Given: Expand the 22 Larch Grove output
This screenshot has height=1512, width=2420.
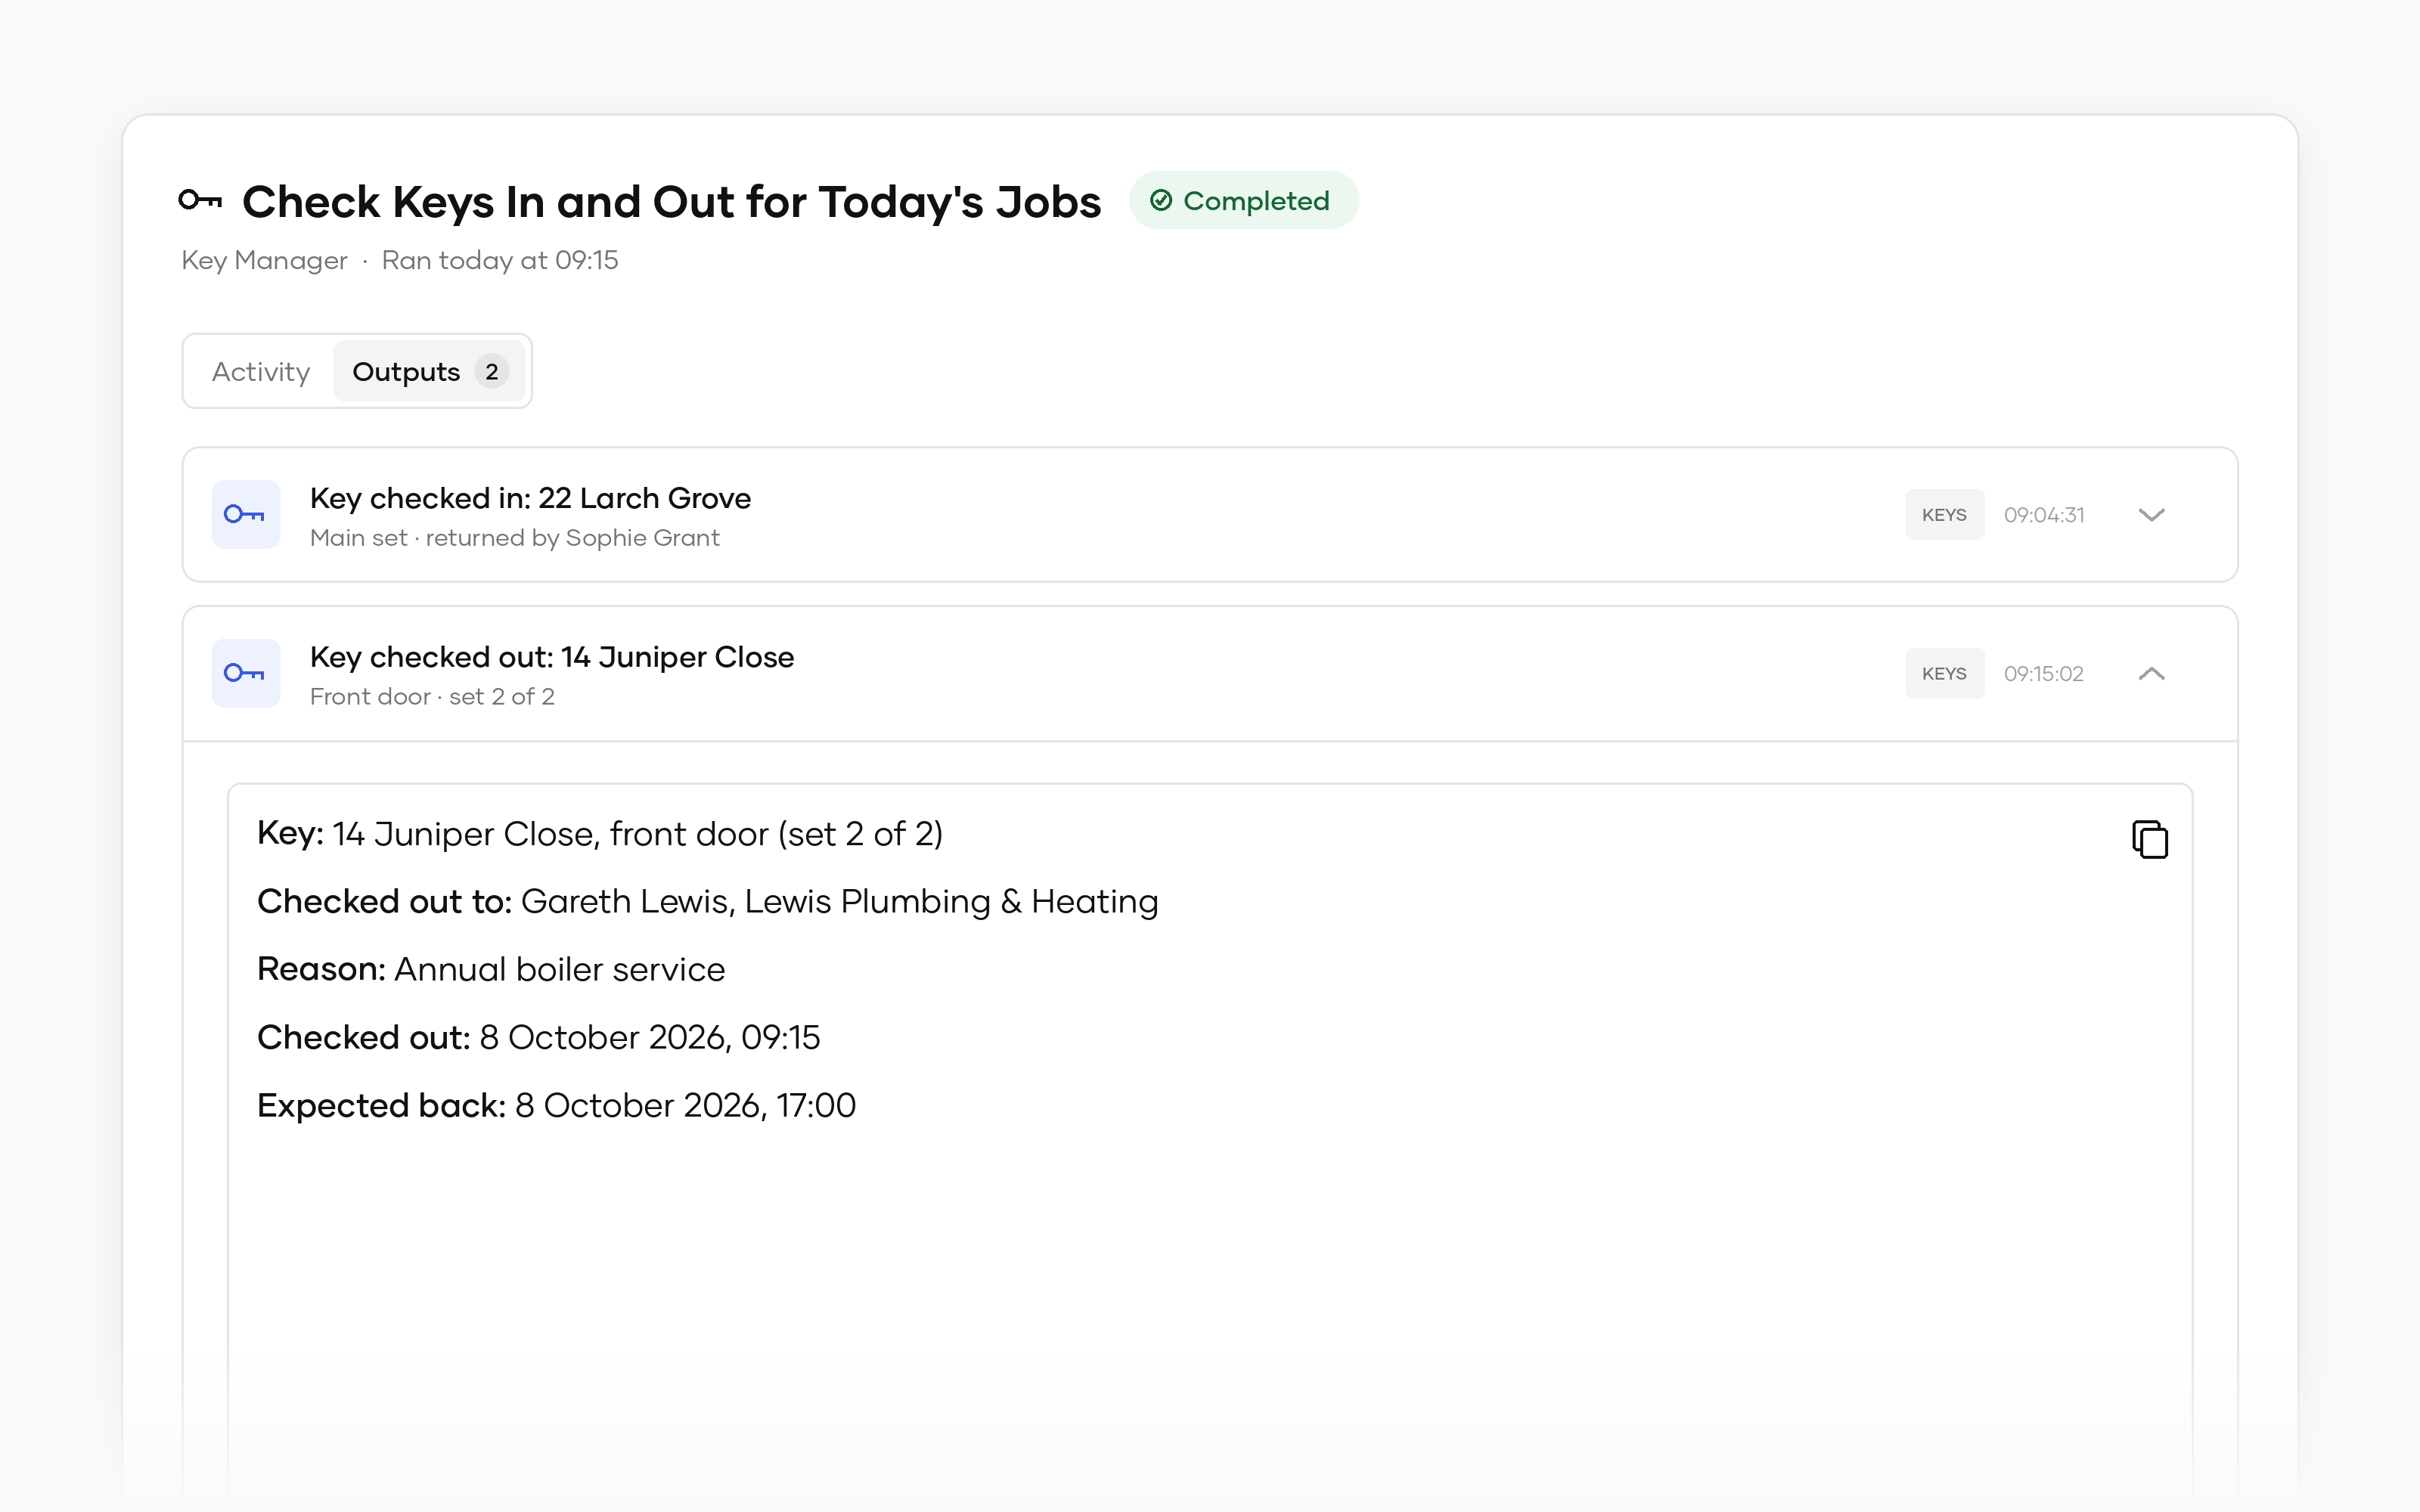Looking at the screenshot, I should pyautogui.click(x=2151, y=514).
